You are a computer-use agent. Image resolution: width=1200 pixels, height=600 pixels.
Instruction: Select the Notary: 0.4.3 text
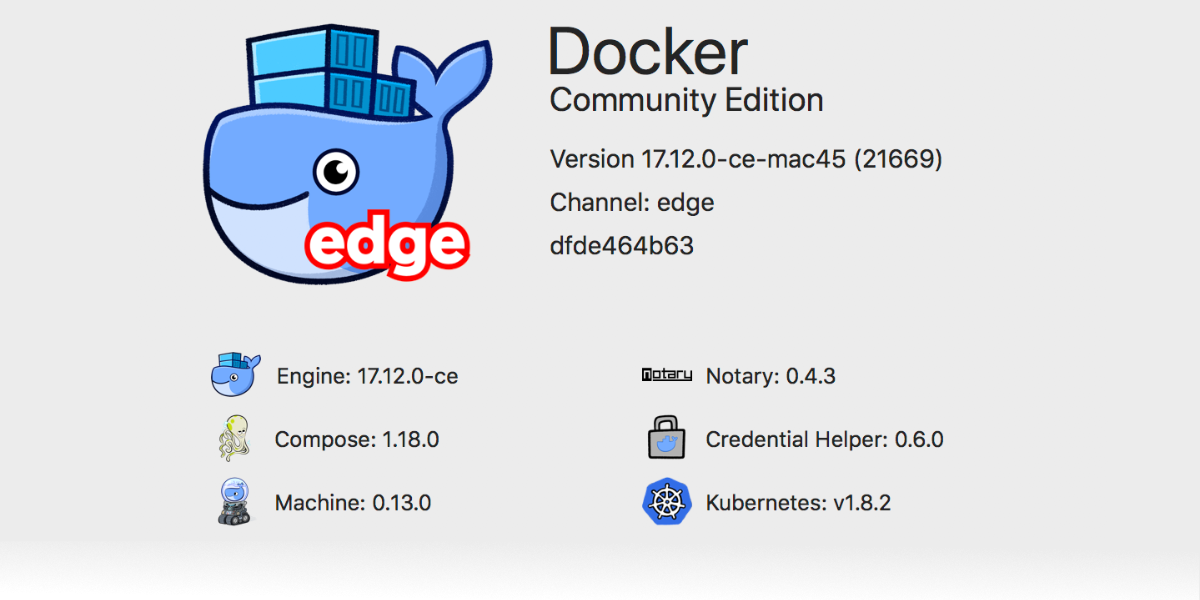[771, 376]
